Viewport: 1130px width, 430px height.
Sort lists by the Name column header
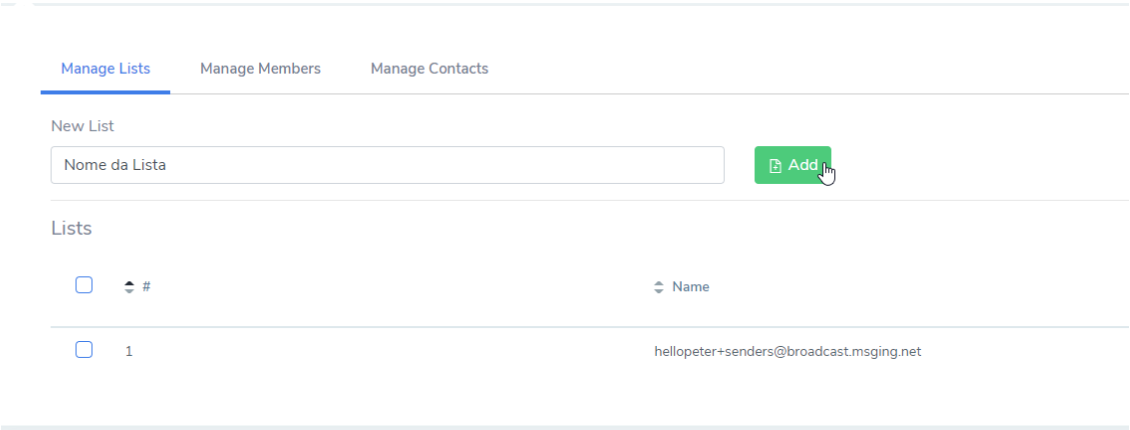[690, 287]
